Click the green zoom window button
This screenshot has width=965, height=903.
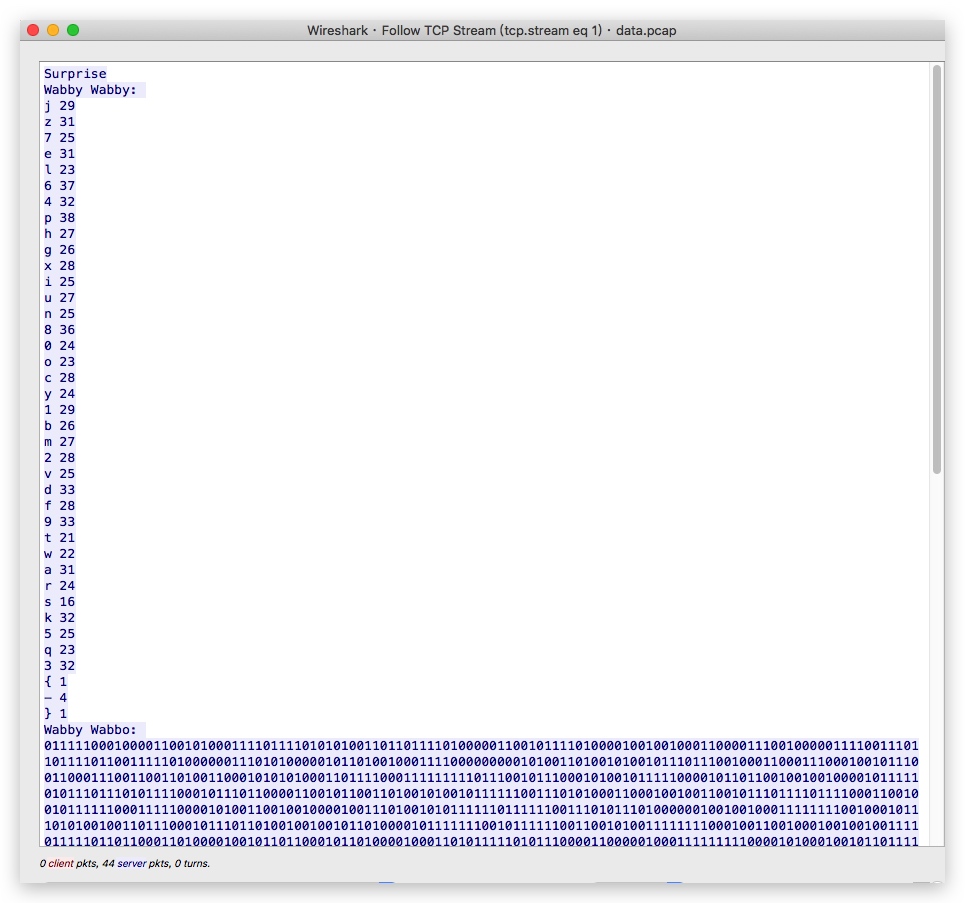73,30
